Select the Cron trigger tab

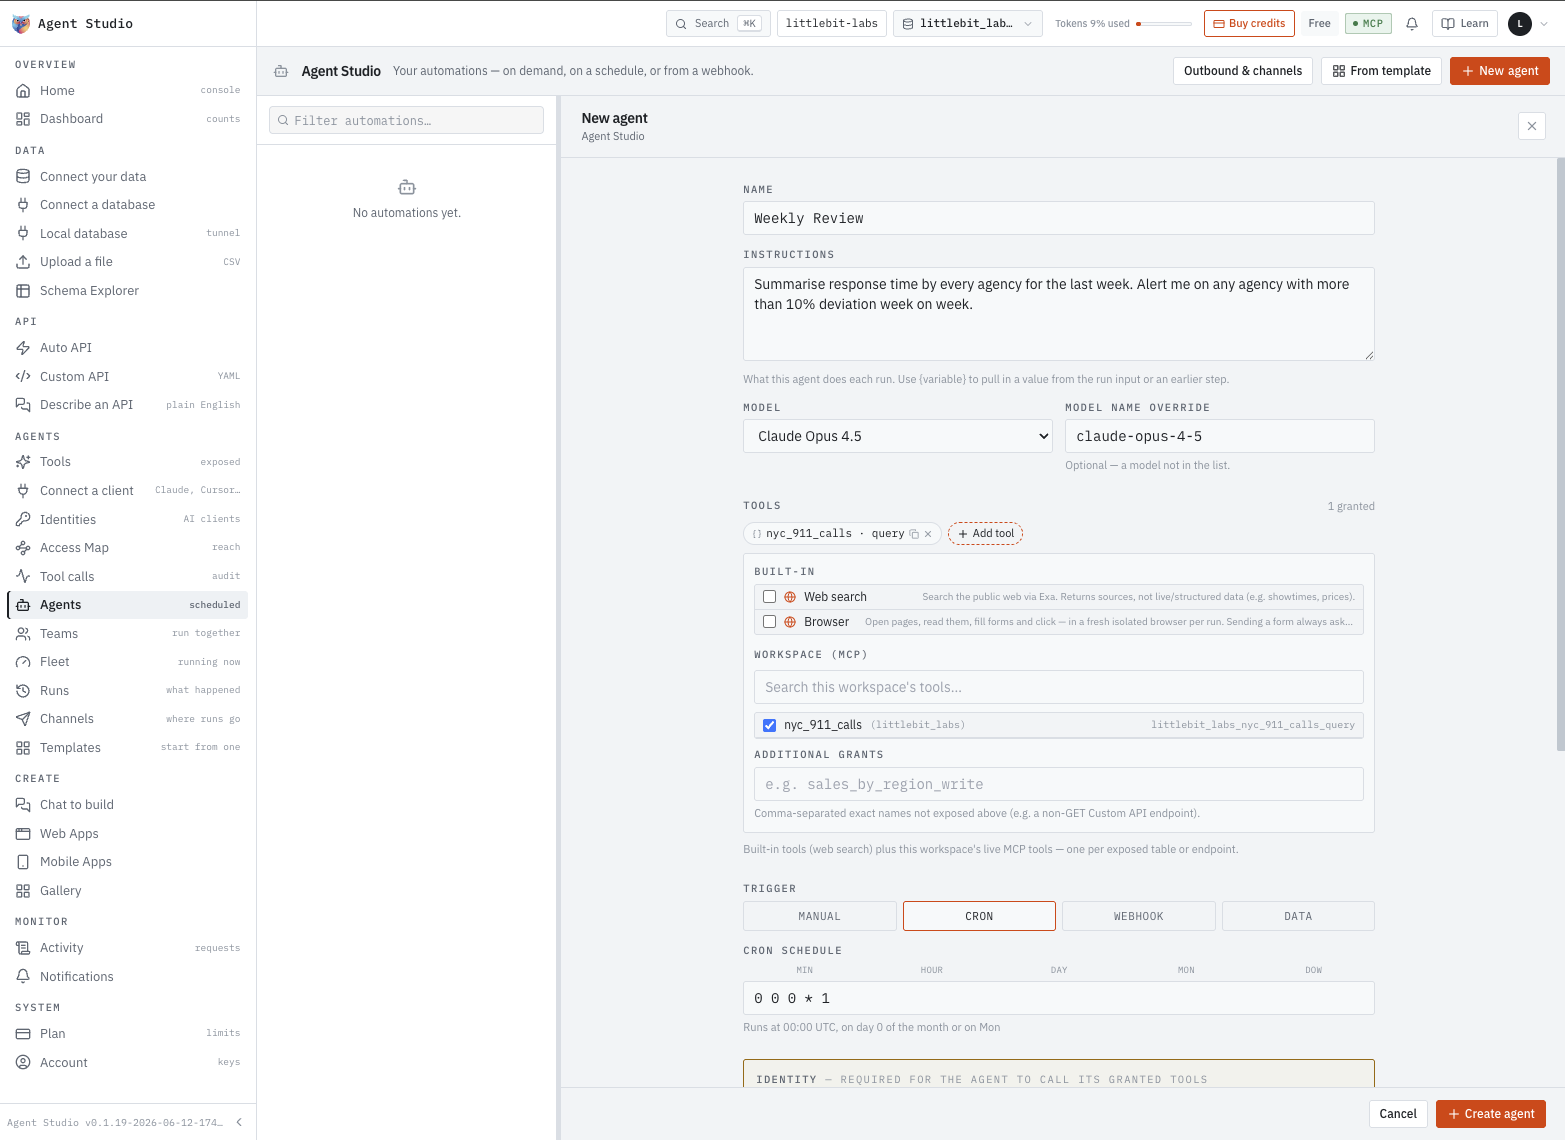coord(979,916)
